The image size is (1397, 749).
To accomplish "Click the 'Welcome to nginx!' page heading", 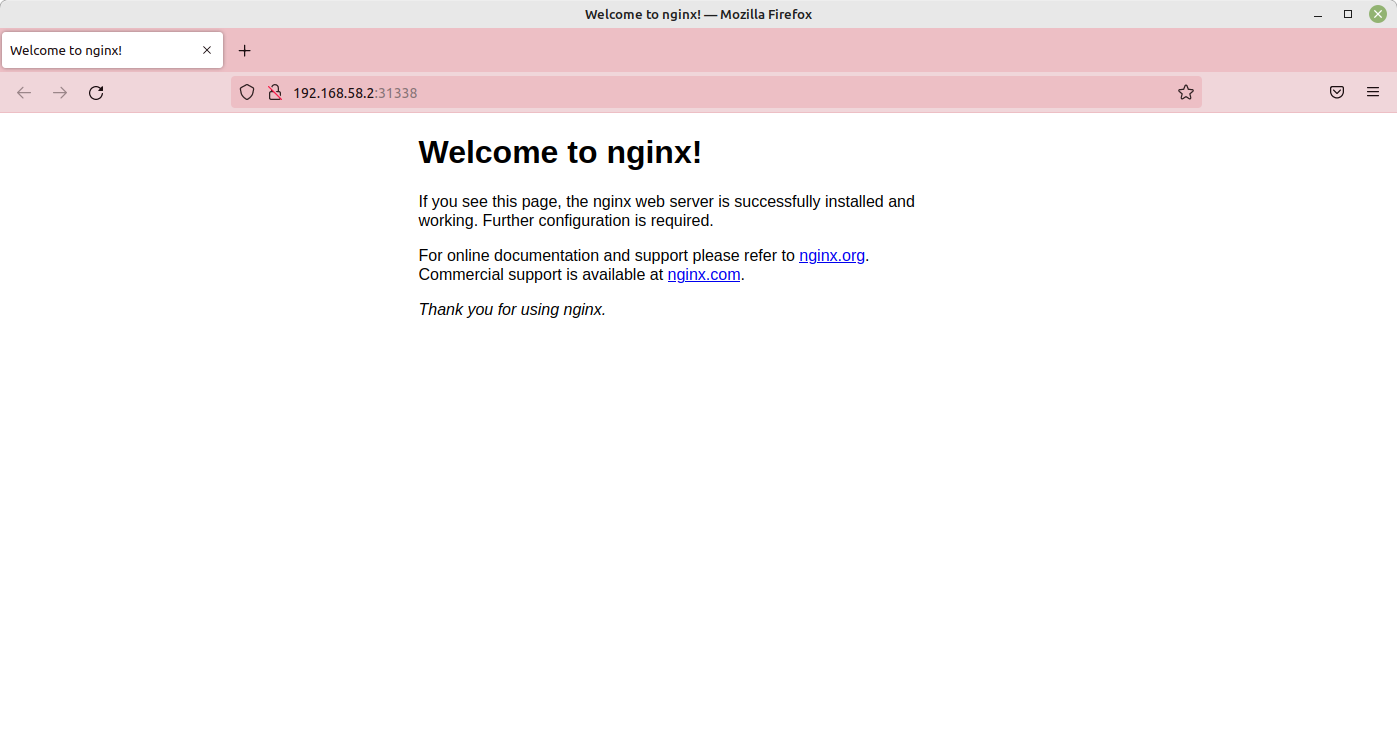I will click(560, 153).
